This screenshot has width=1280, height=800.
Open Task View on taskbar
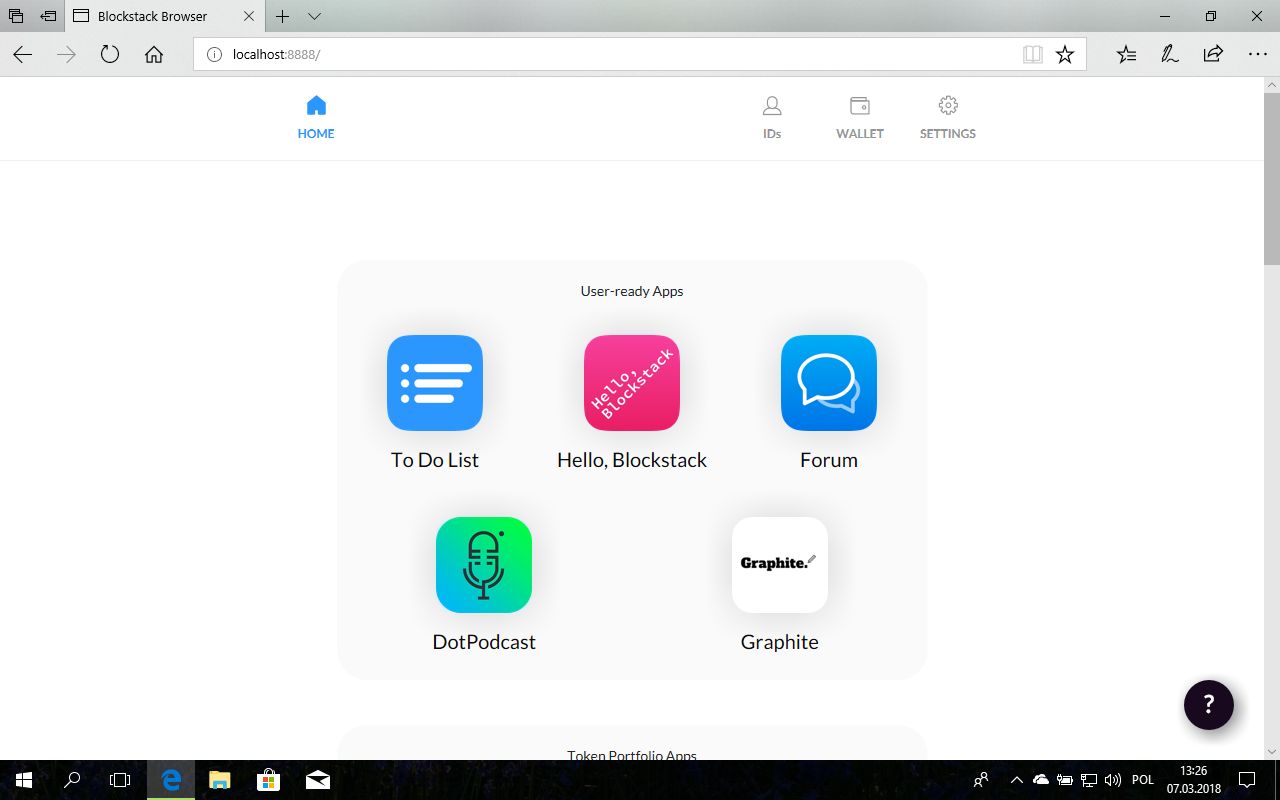120,780
